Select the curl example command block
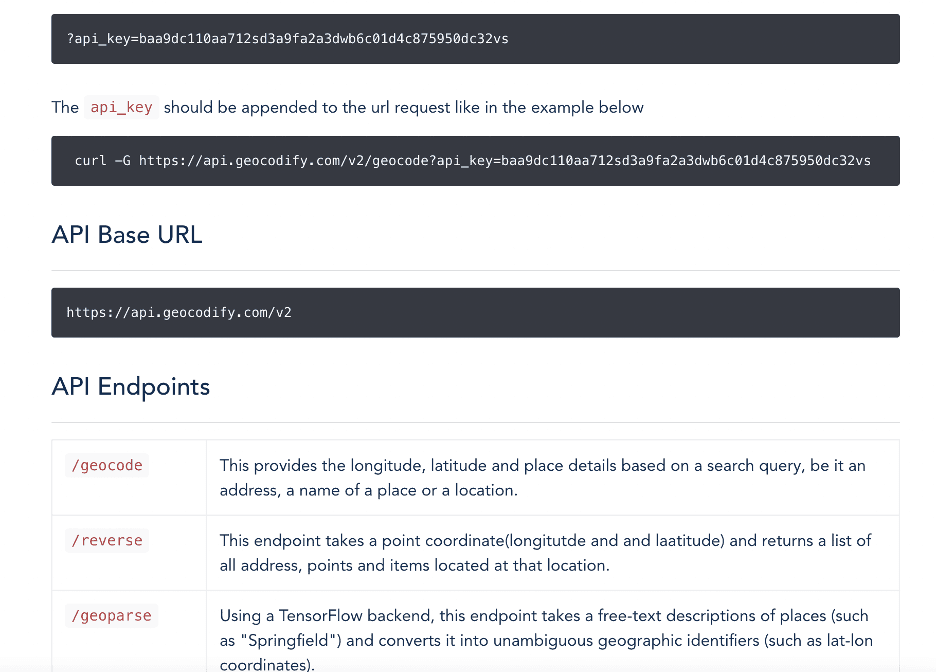The height and width of the screenshot is (672, 936). point(468,160)
